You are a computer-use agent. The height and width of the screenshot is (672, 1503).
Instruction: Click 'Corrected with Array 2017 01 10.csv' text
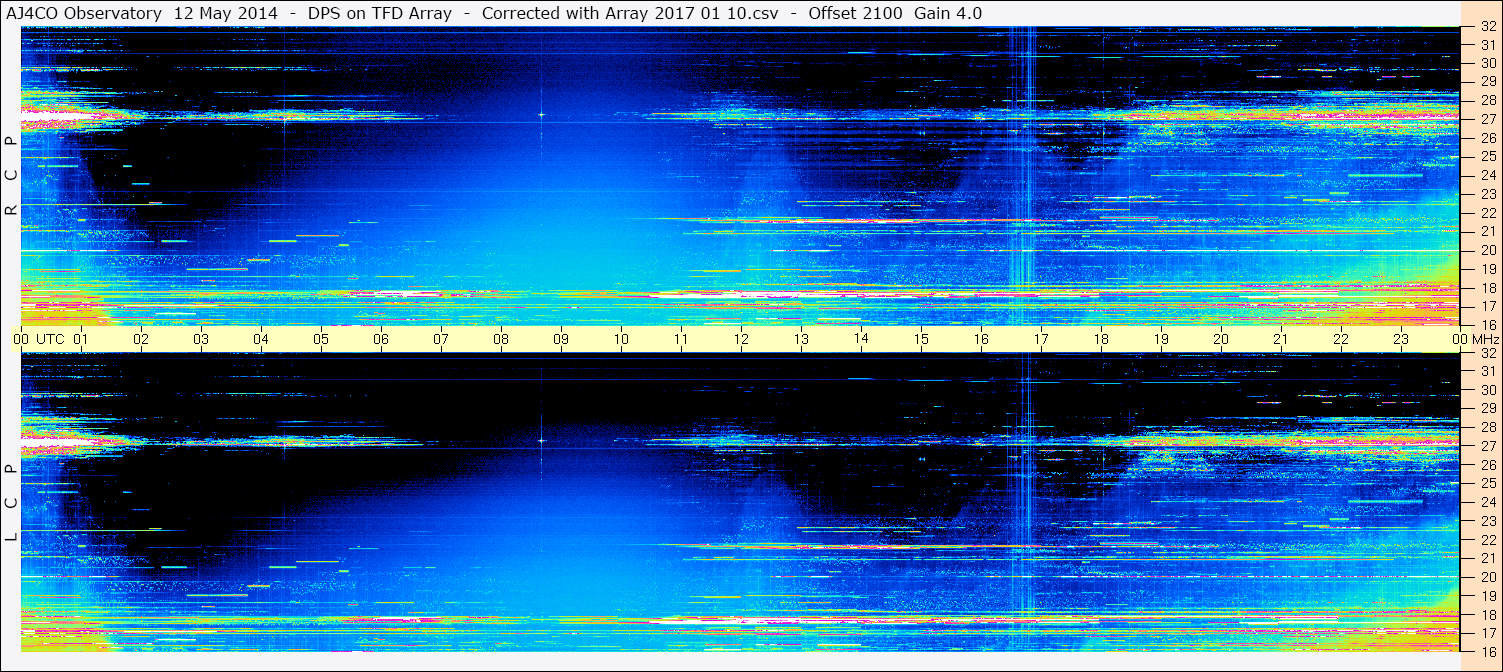coord(632,13)
